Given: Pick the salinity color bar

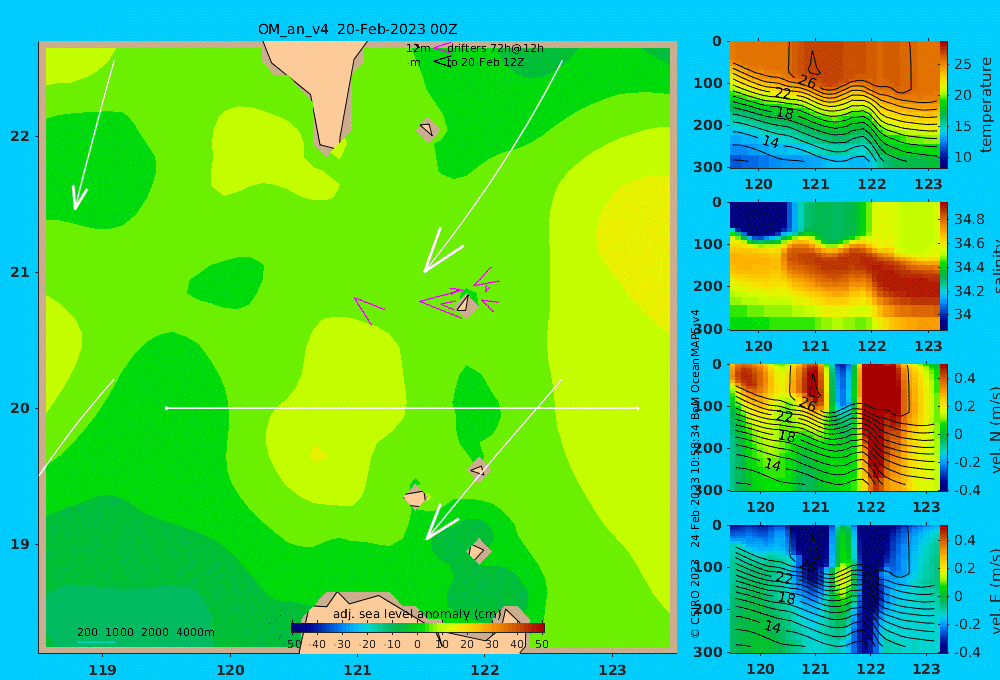Looking at the screenshot, I should click(943, 266).
